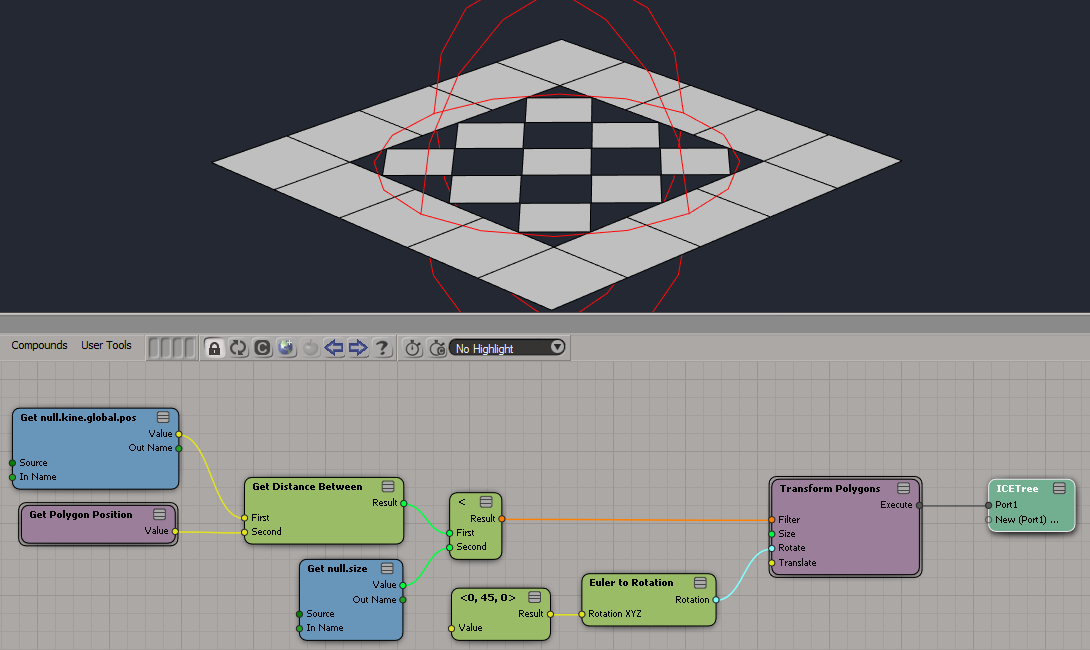This screenshot has width=1090, height=650.
Task: Collapse the Get Distance Between node
Action: pyautogui.click(x=388, y=487)
